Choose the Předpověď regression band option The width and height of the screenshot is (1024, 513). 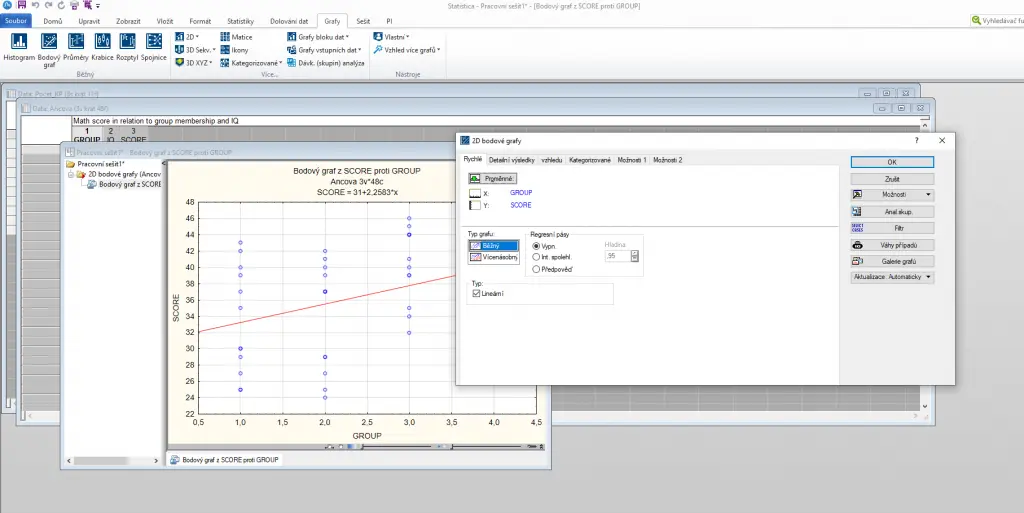click(538, 269)
